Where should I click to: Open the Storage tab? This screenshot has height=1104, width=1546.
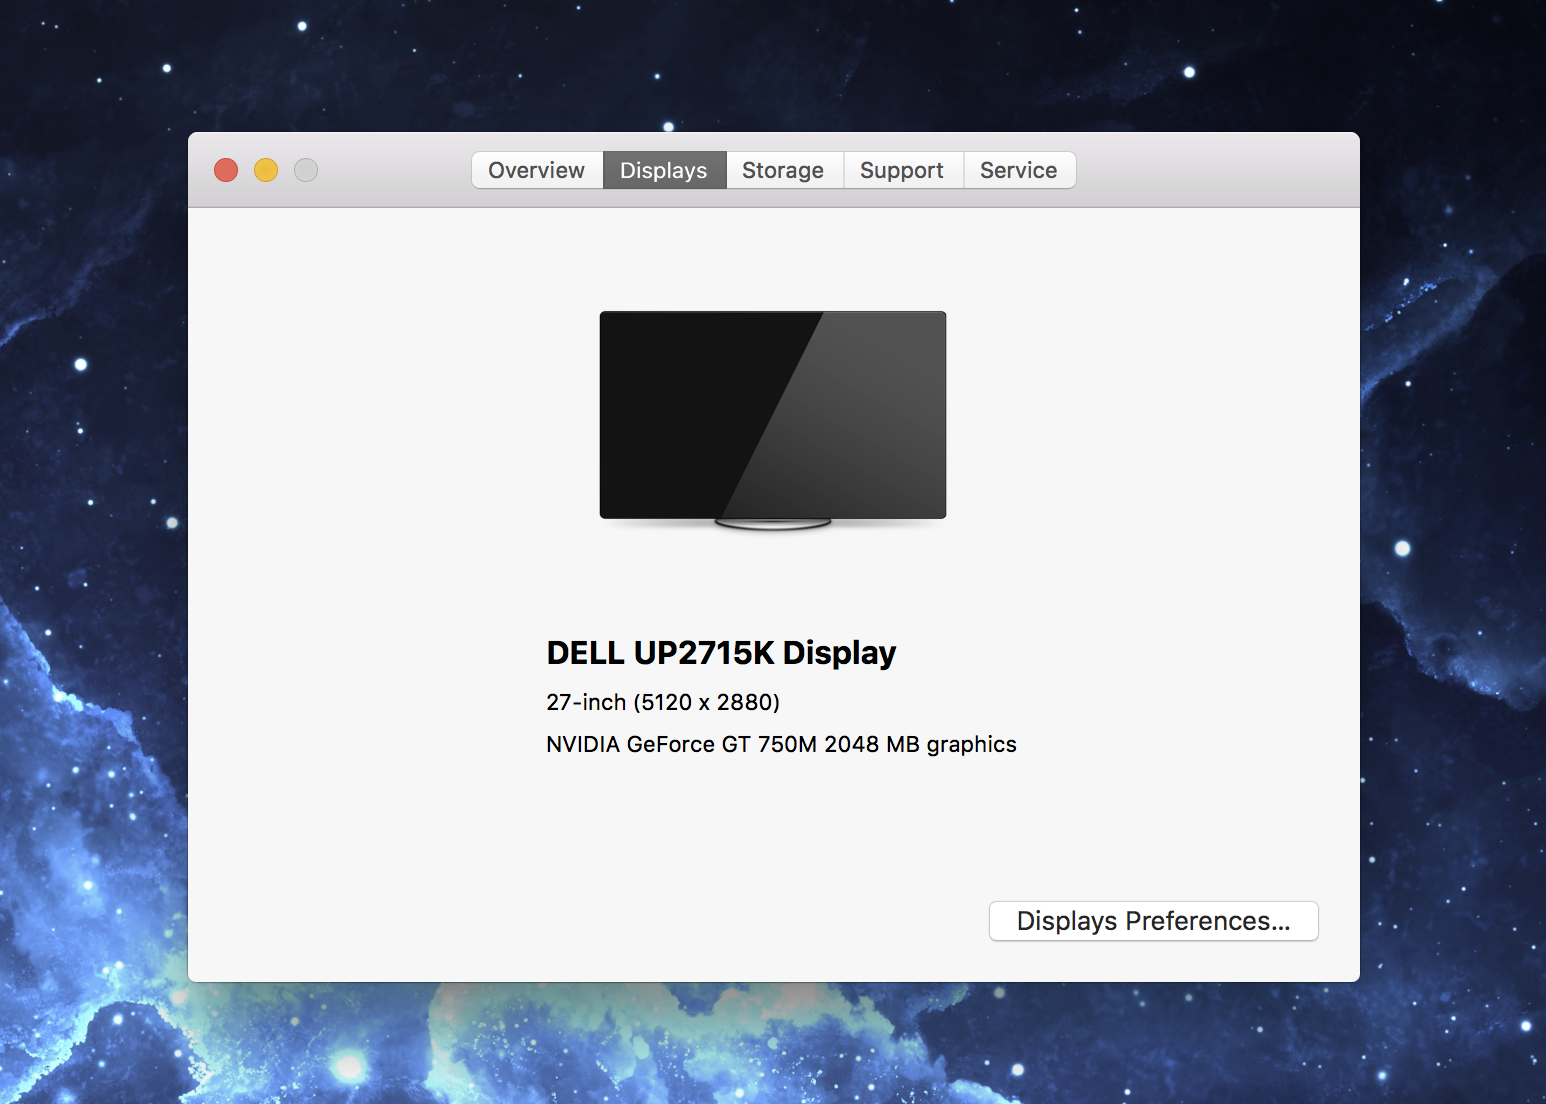pos(784,170)
